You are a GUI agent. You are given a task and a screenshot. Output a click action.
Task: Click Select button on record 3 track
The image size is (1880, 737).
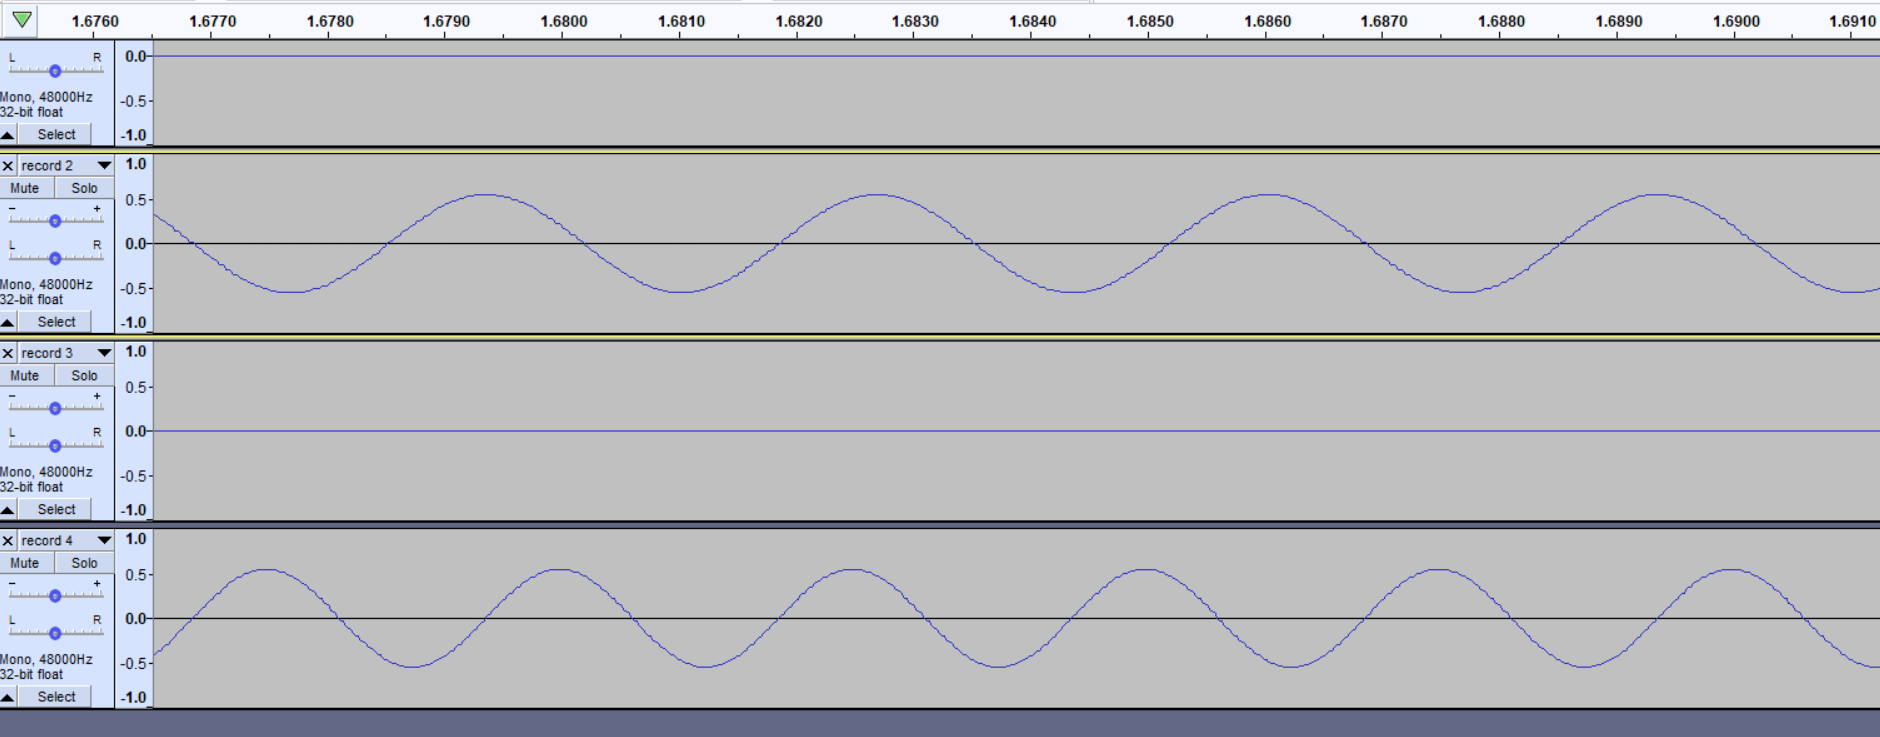(56, 509)
